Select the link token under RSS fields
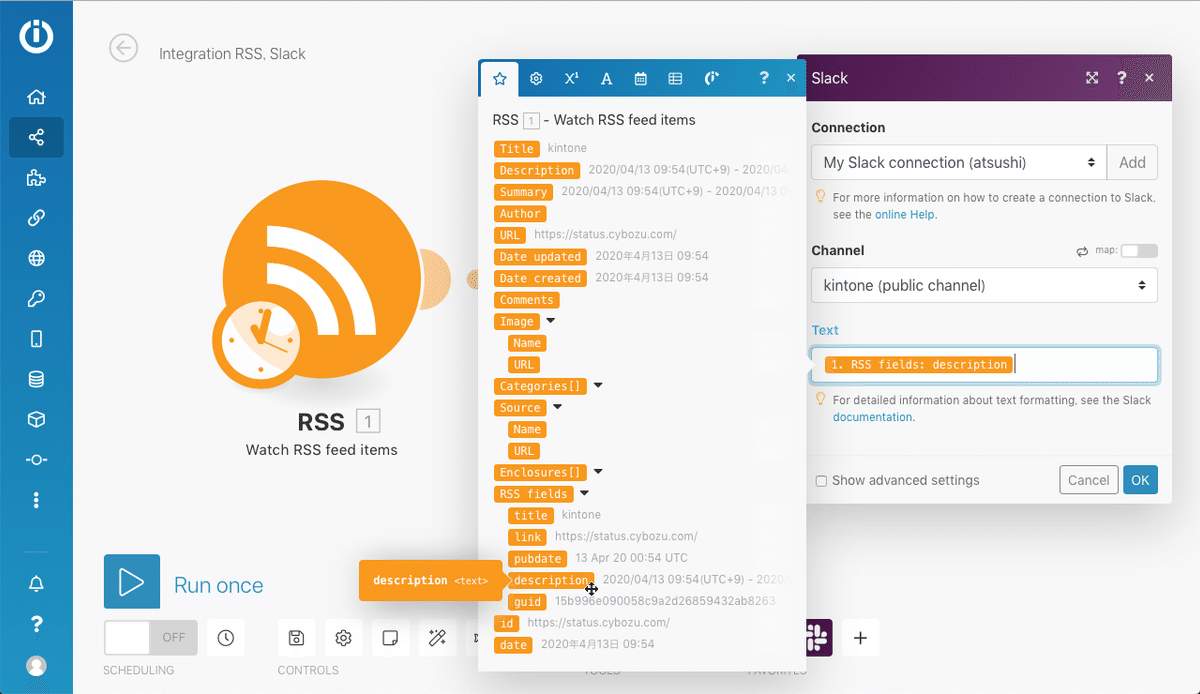Image resolution: width=1200 pixels, height=694 pixels. (x=528, y=537)
